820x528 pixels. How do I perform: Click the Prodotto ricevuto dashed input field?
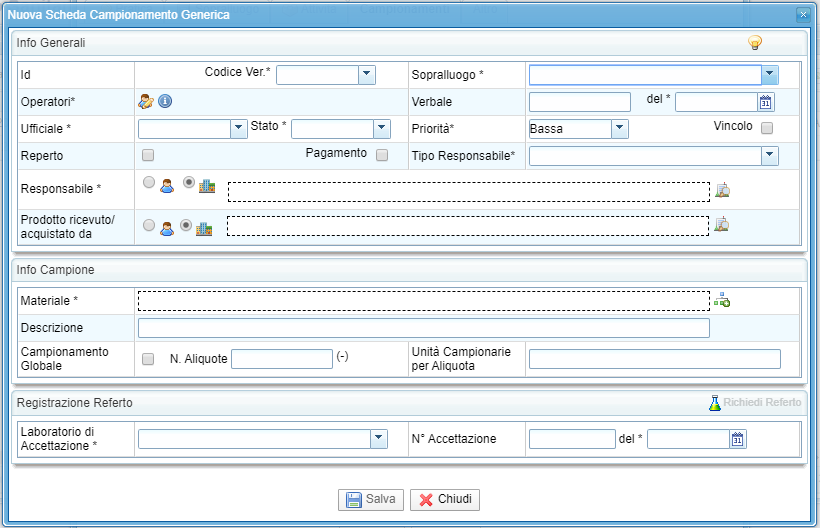(x=468, y=226)
